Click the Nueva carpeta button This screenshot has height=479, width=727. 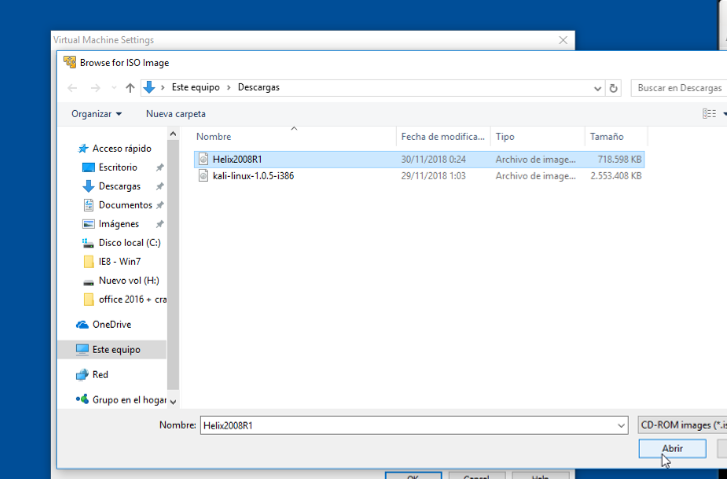click(176, 114)
